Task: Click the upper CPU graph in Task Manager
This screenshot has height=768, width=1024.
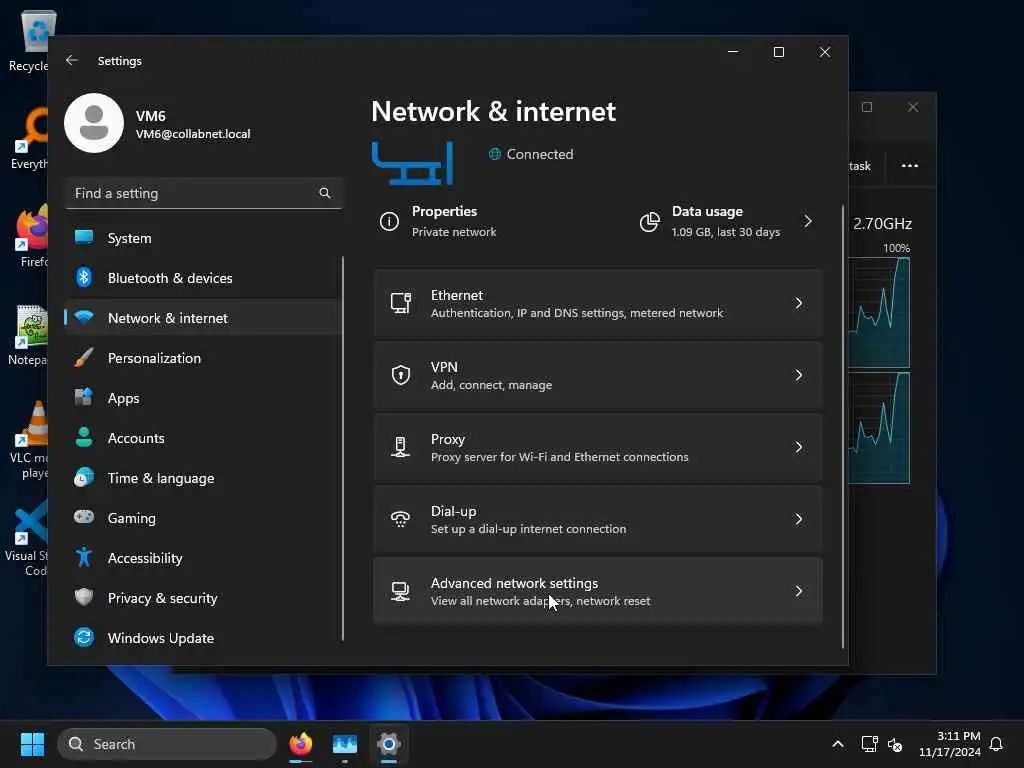Action: [879, 312]
